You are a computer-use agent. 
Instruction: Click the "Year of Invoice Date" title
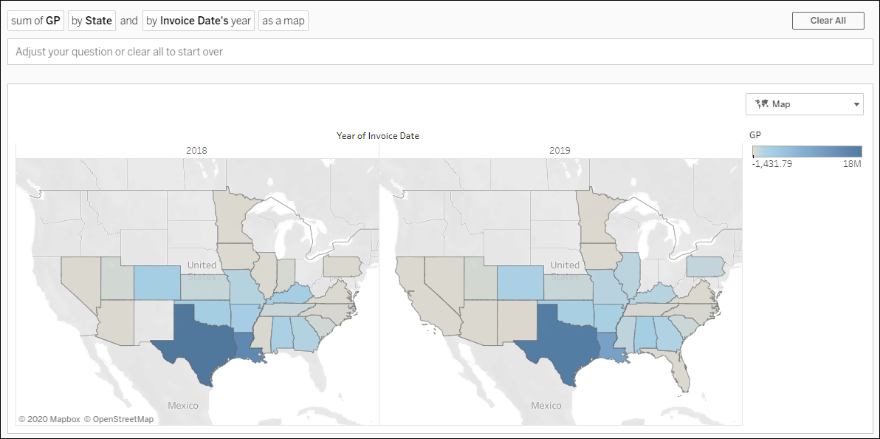tap(378, 135)
